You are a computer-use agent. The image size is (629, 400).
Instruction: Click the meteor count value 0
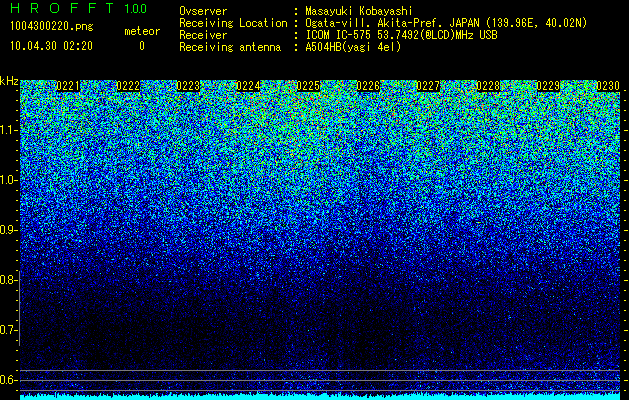click(x=142, y=46)
